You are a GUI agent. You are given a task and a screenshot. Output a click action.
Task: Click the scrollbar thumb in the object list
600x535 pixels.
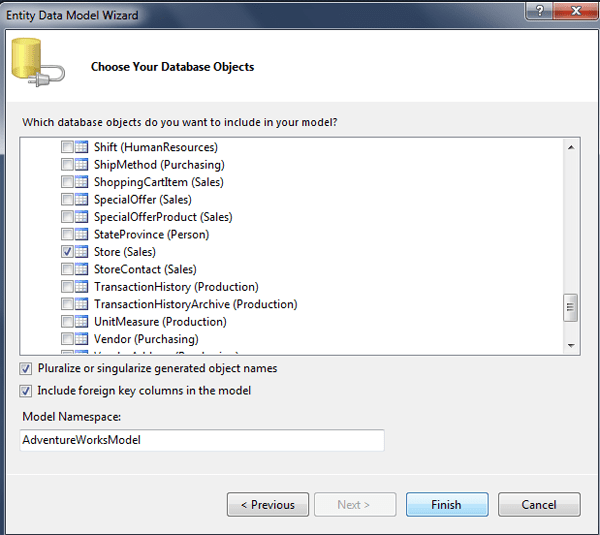[x=571, y=307]
